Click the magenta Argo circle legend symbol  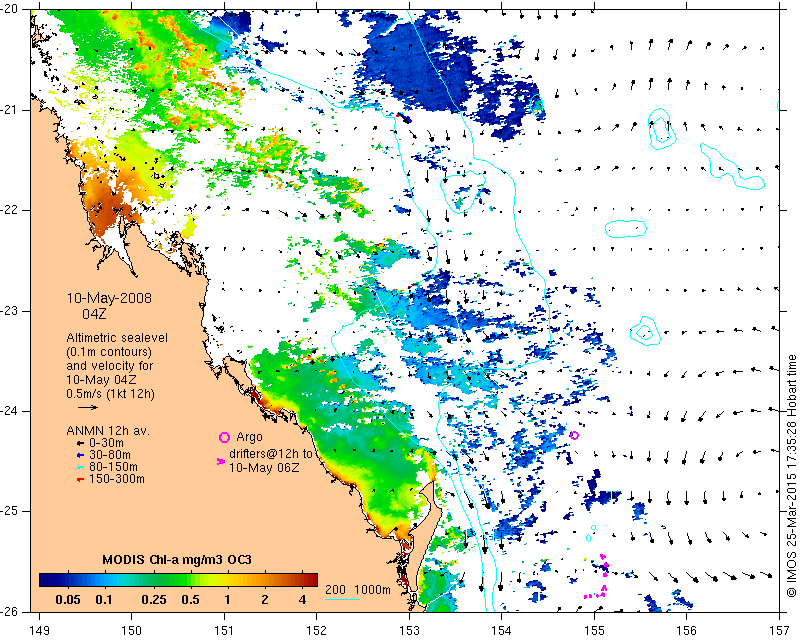point(224,437)
